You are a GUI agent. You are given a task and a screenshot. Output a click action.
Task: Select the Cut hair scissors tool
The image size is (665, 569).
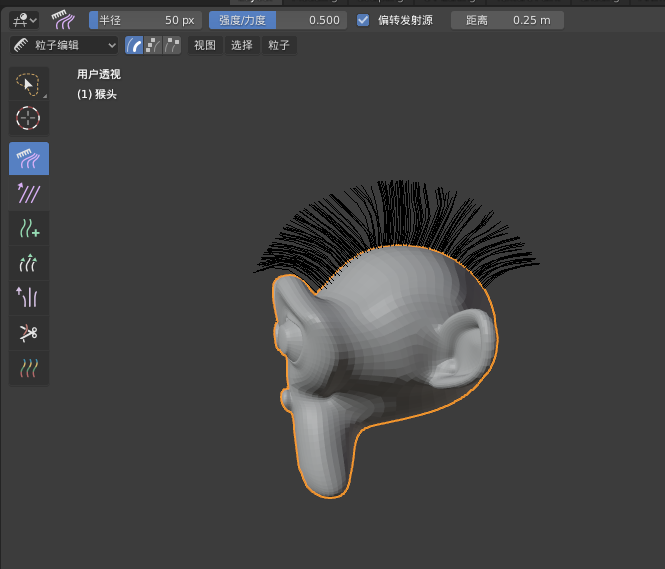coord(29,333)
